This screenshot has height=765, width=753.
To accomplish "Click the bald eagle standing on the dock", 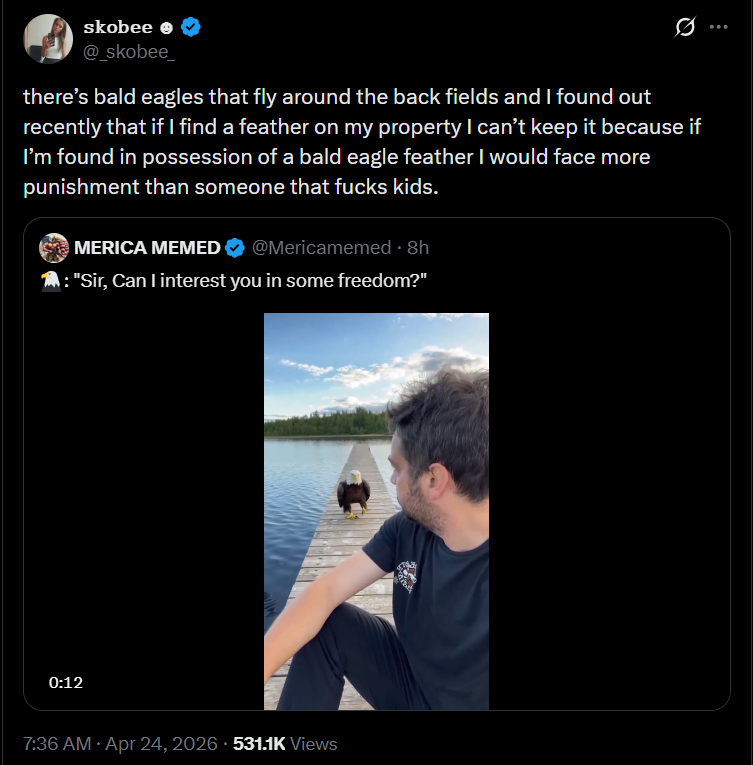I will tap(353, 492).
